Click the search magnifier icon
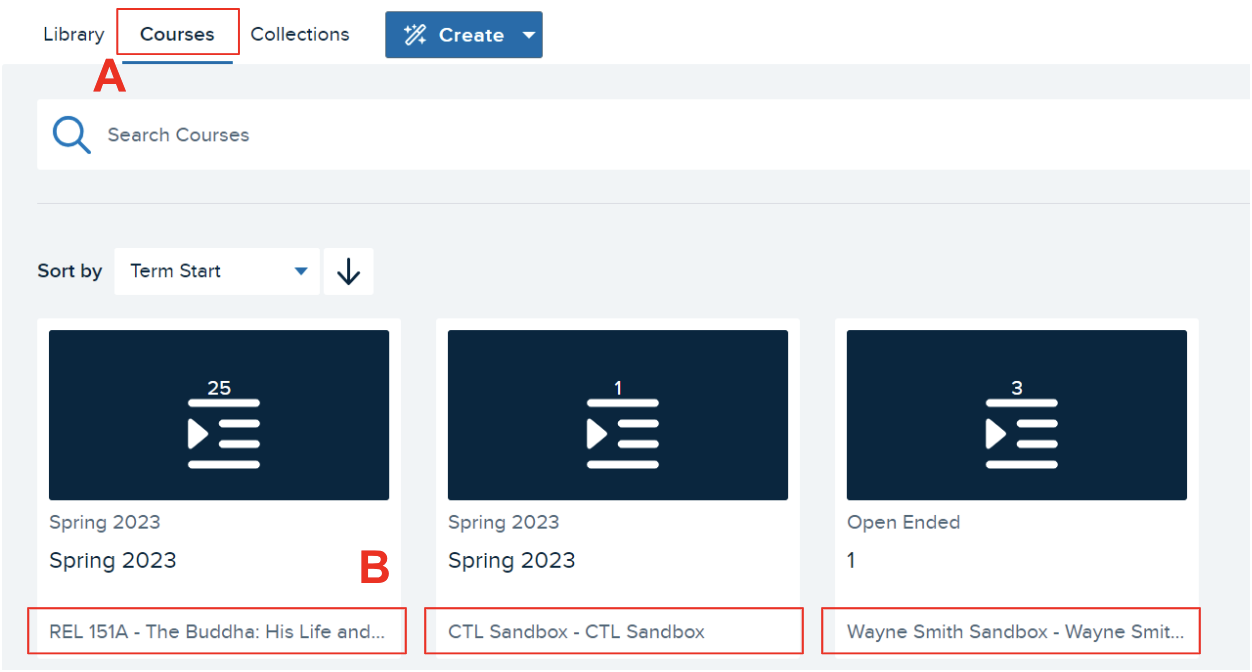 tap(71, 134)
